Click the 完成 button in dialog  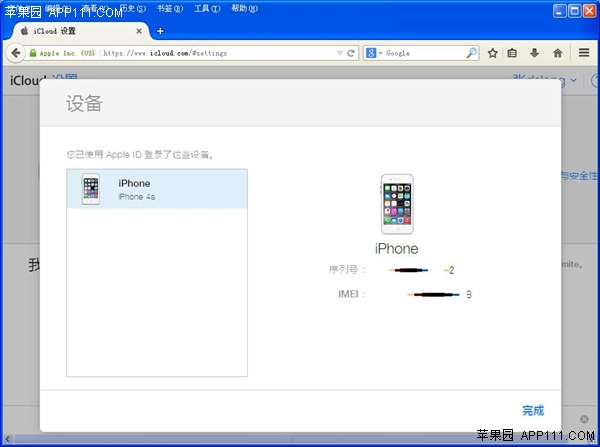click(533, 410)
